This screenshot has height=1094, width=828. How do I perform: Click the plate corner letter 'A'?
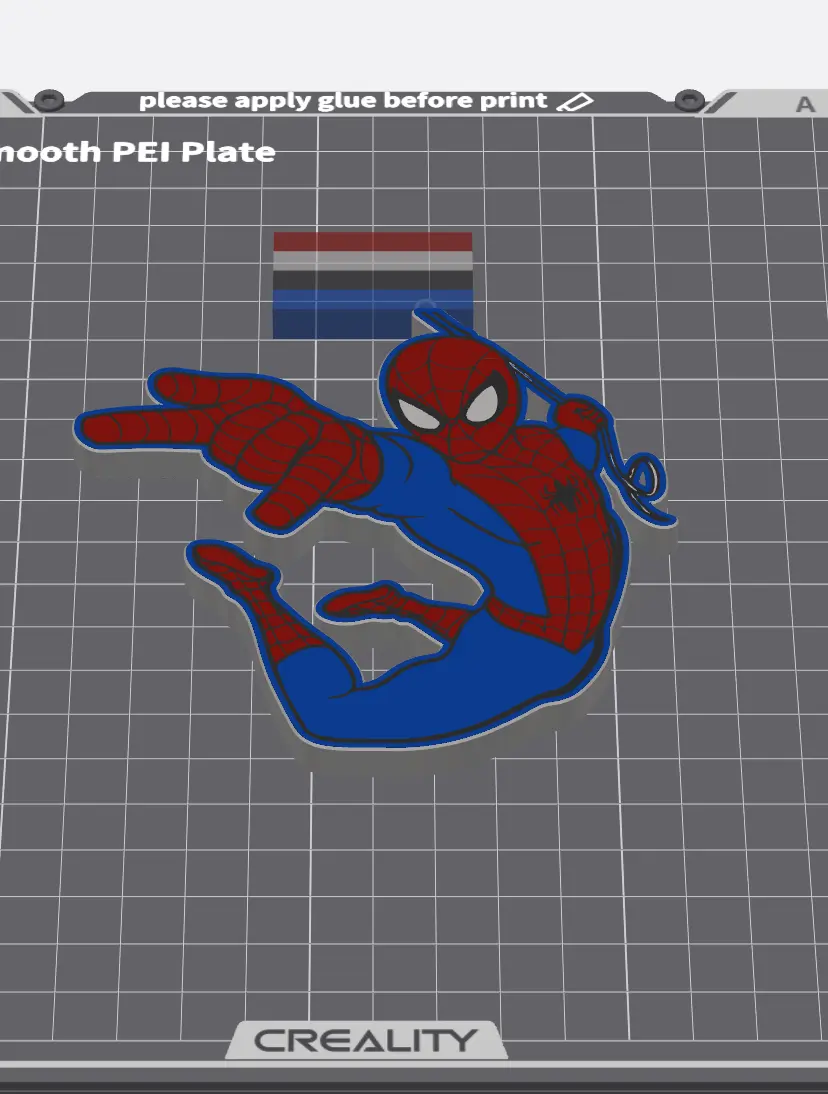805,104
